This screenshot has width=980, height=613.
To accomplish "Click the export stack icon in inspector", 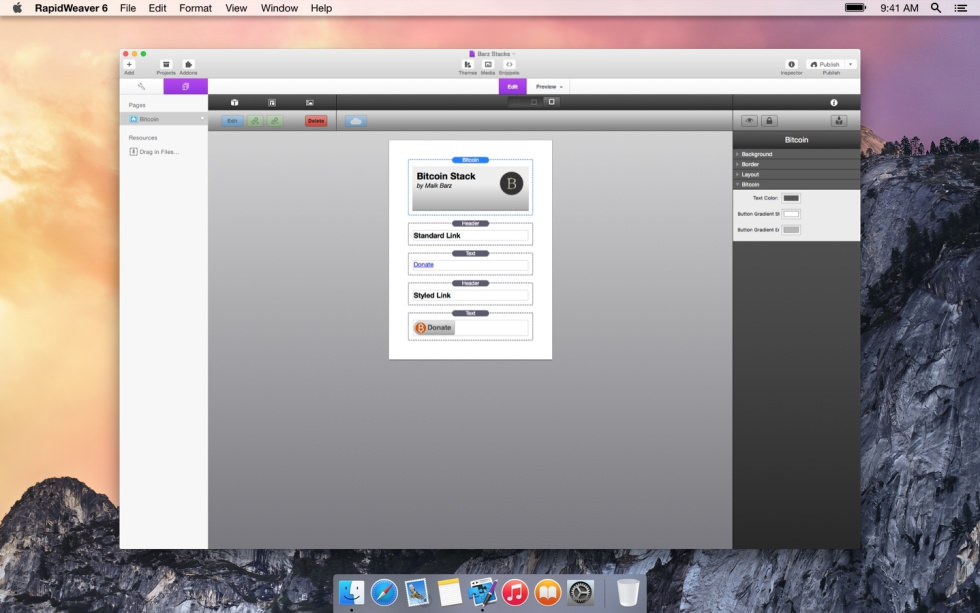I will (839, 121).
